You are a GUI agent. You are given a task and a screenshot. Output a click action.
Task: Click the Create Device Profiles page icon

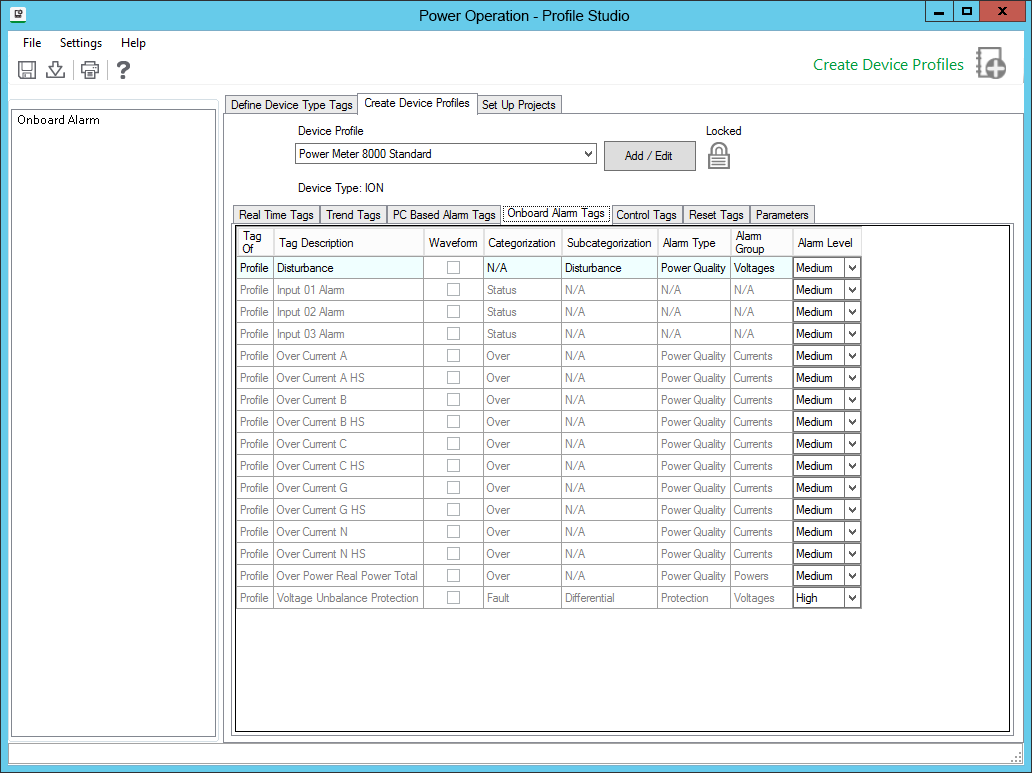[x=990, y=64]
